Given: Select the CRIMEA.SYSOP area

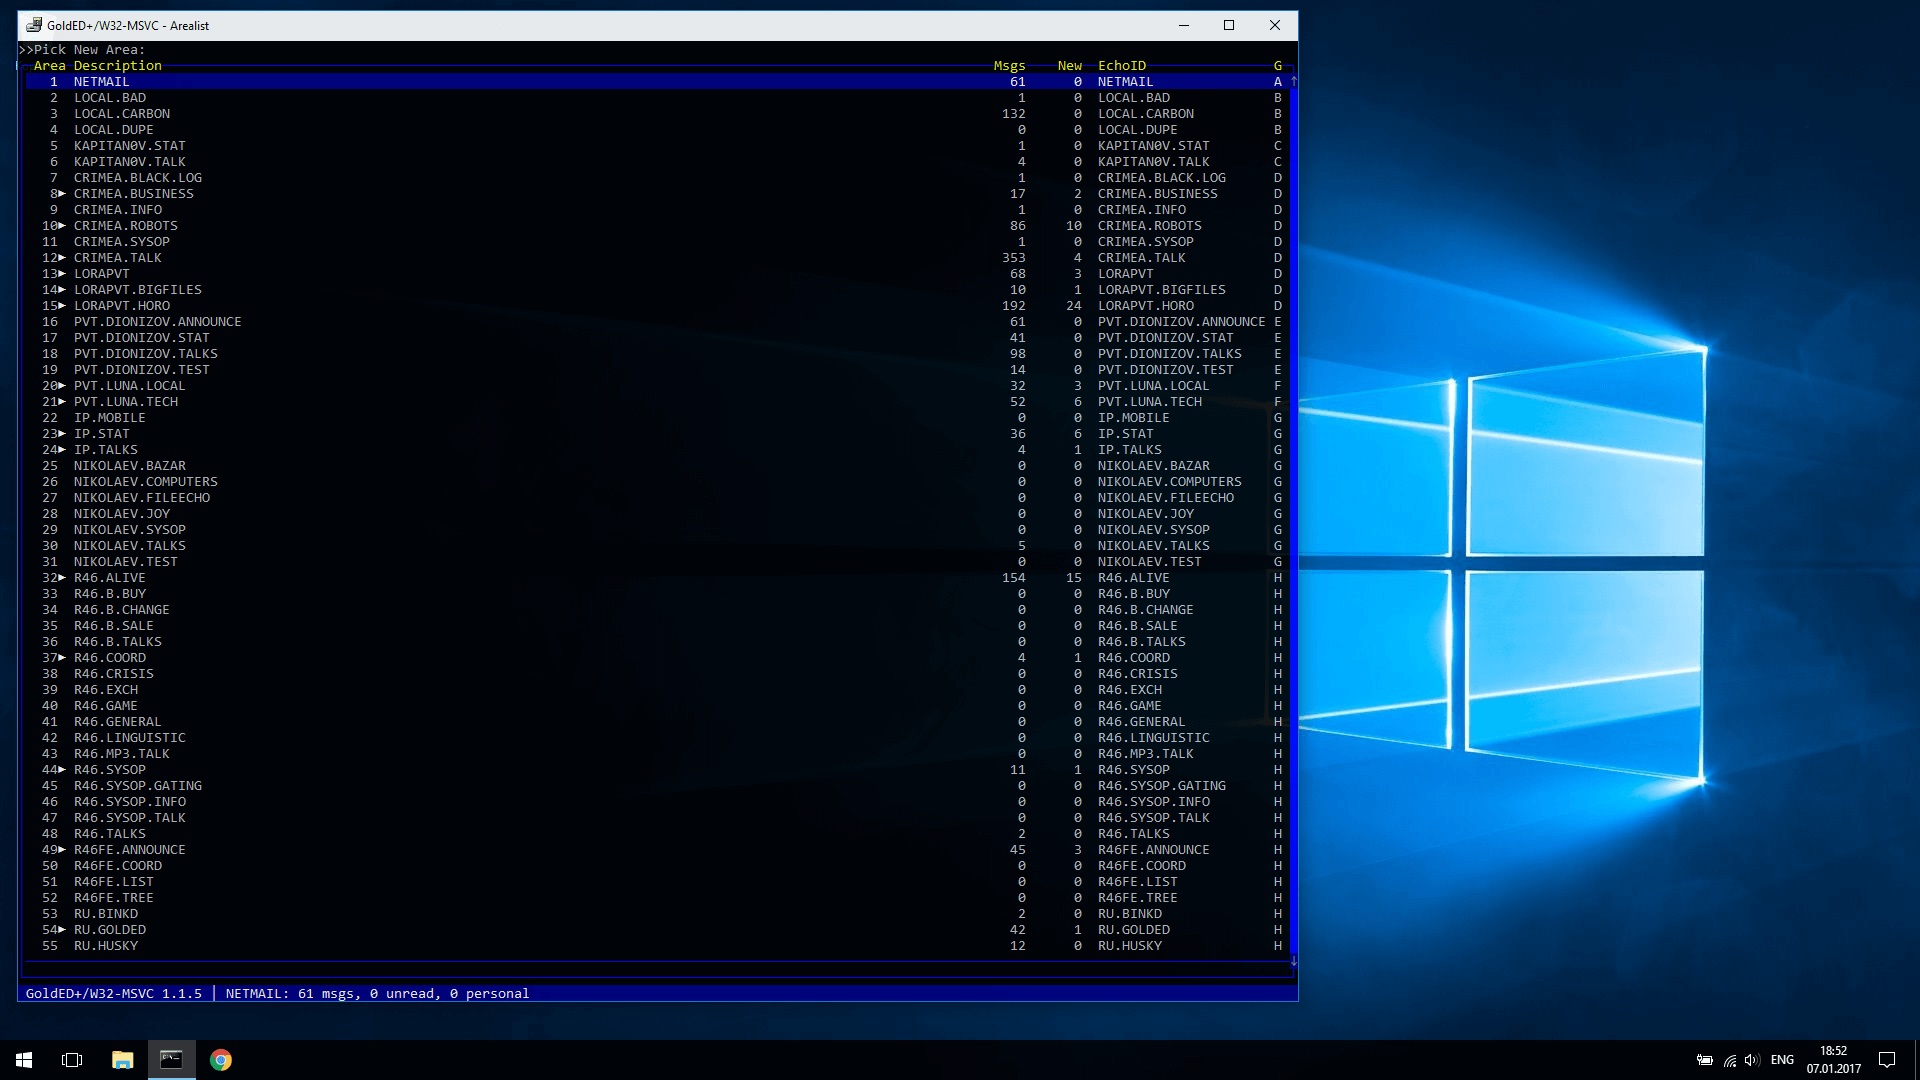Looking at the screenshot, I should 657,242.
